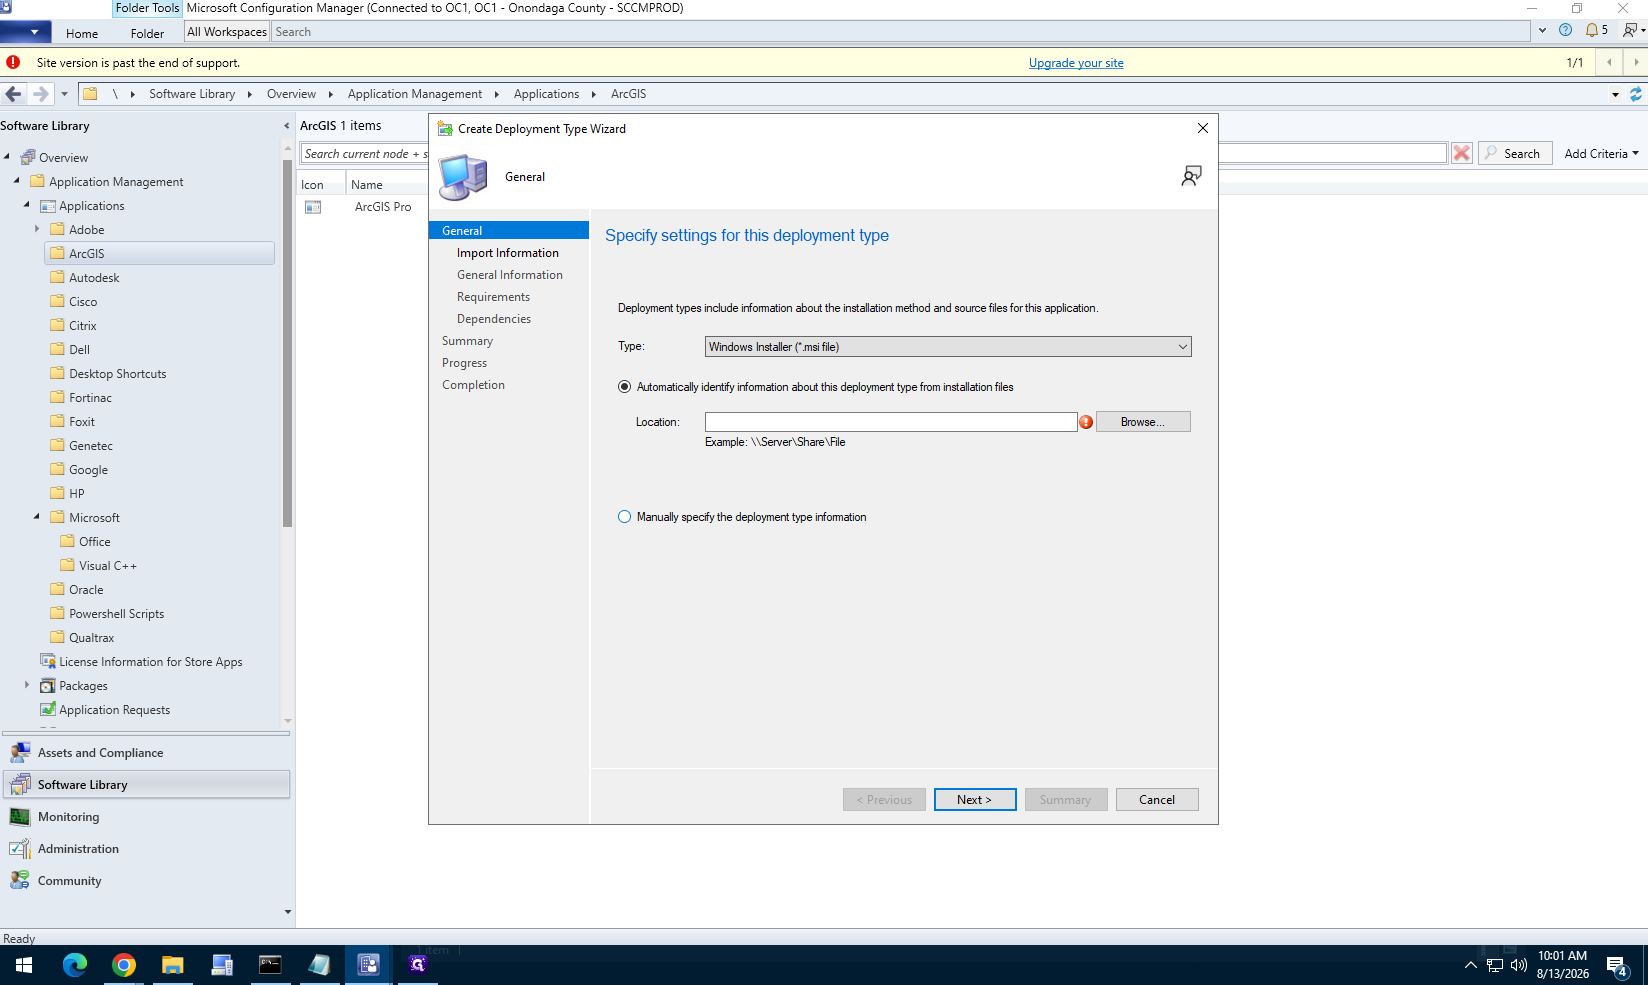Expand the Adobe folder node
This screenshot has width=1648, height=985.
[x=37, y=229]
